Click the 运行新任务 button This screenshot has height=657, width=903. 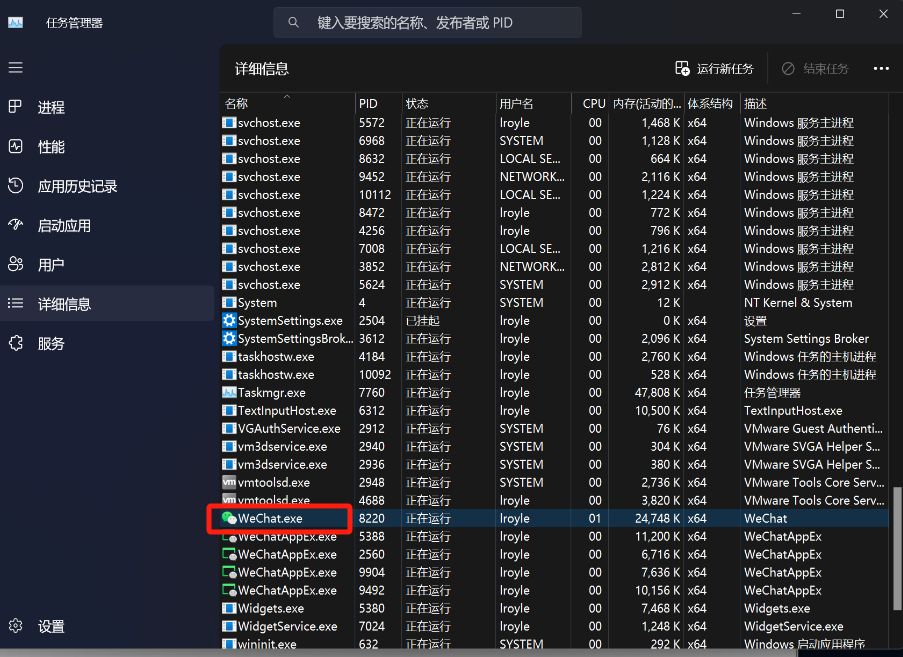pyautogui.click(x=714, y=69)
